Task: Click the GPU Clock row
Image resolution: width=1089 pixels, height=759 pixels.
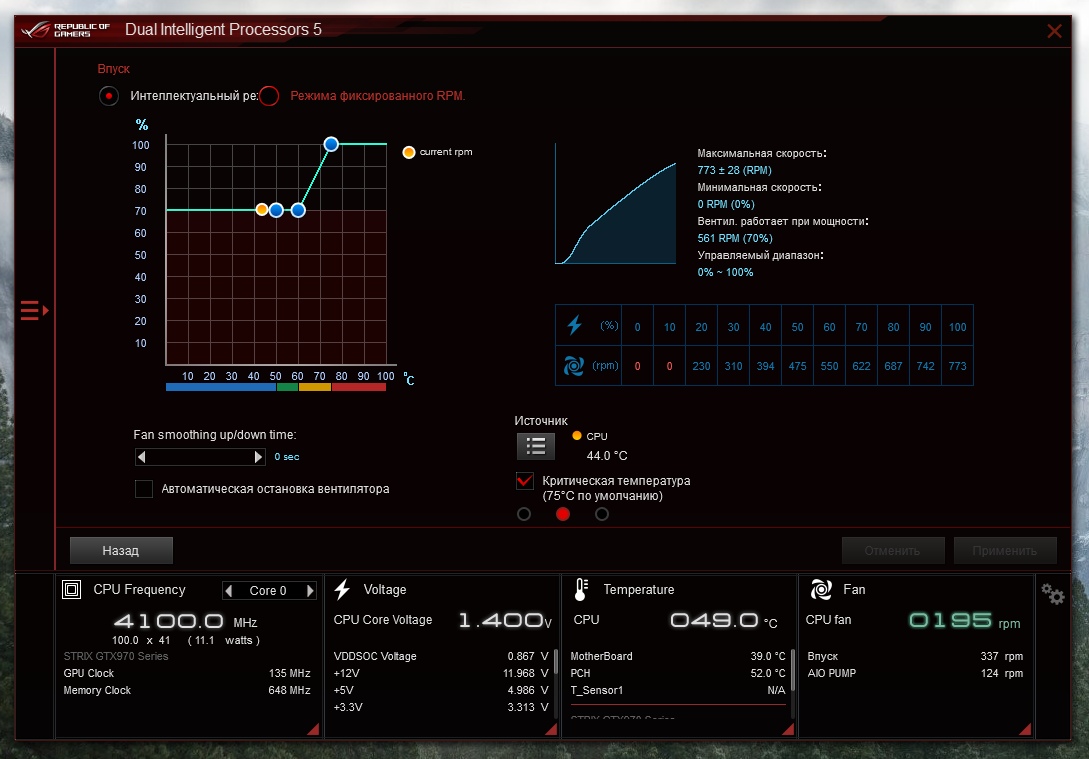Action: click(187, 673)
